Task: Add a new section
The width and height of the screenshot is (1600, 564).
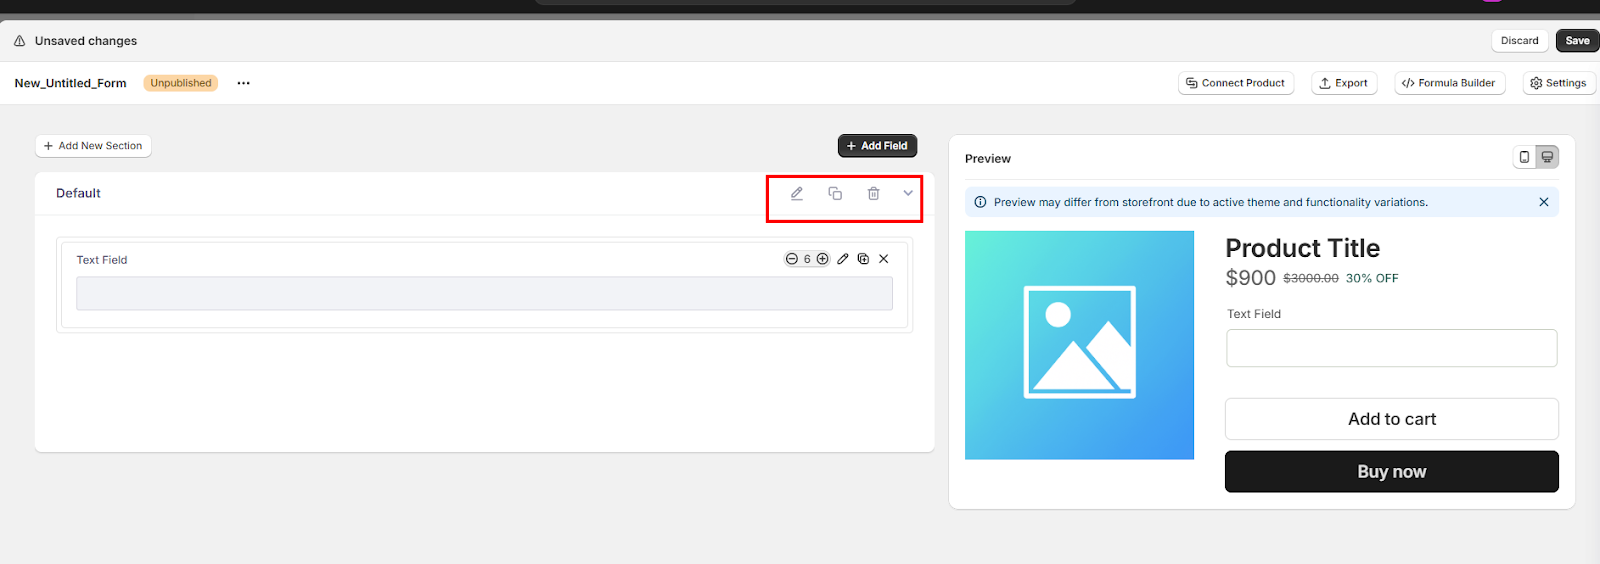Action: coord(93,146)
